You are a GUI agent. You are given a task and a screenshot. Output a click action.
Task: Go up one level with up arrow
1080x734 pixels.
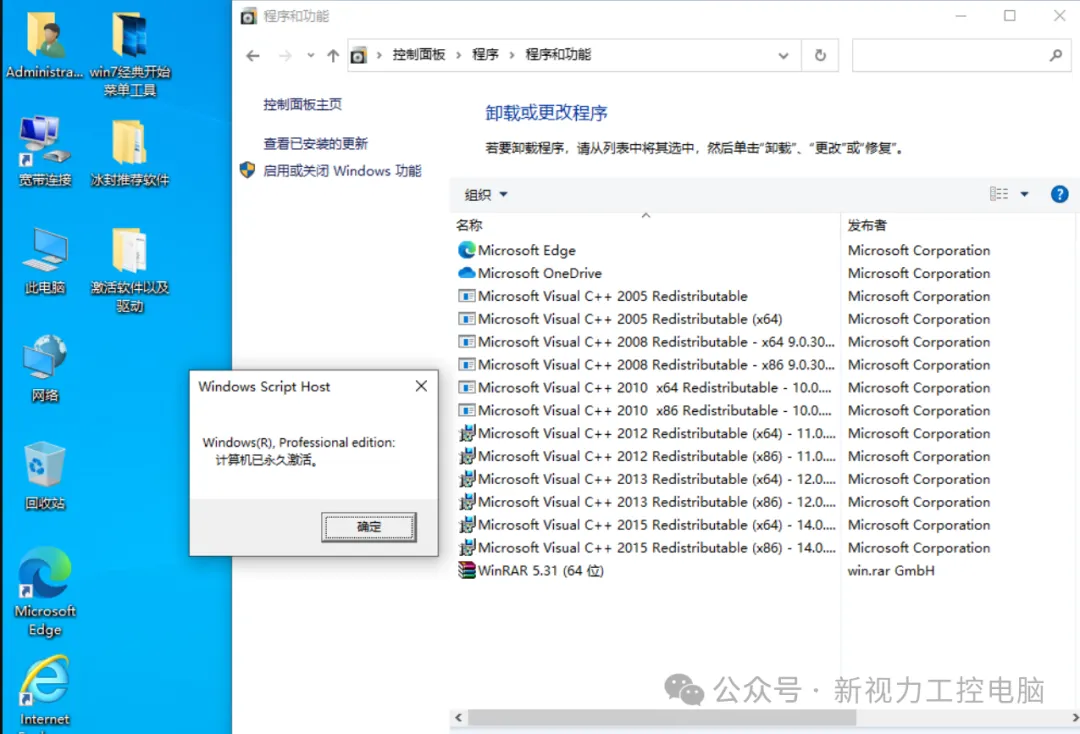click(333, 56)
